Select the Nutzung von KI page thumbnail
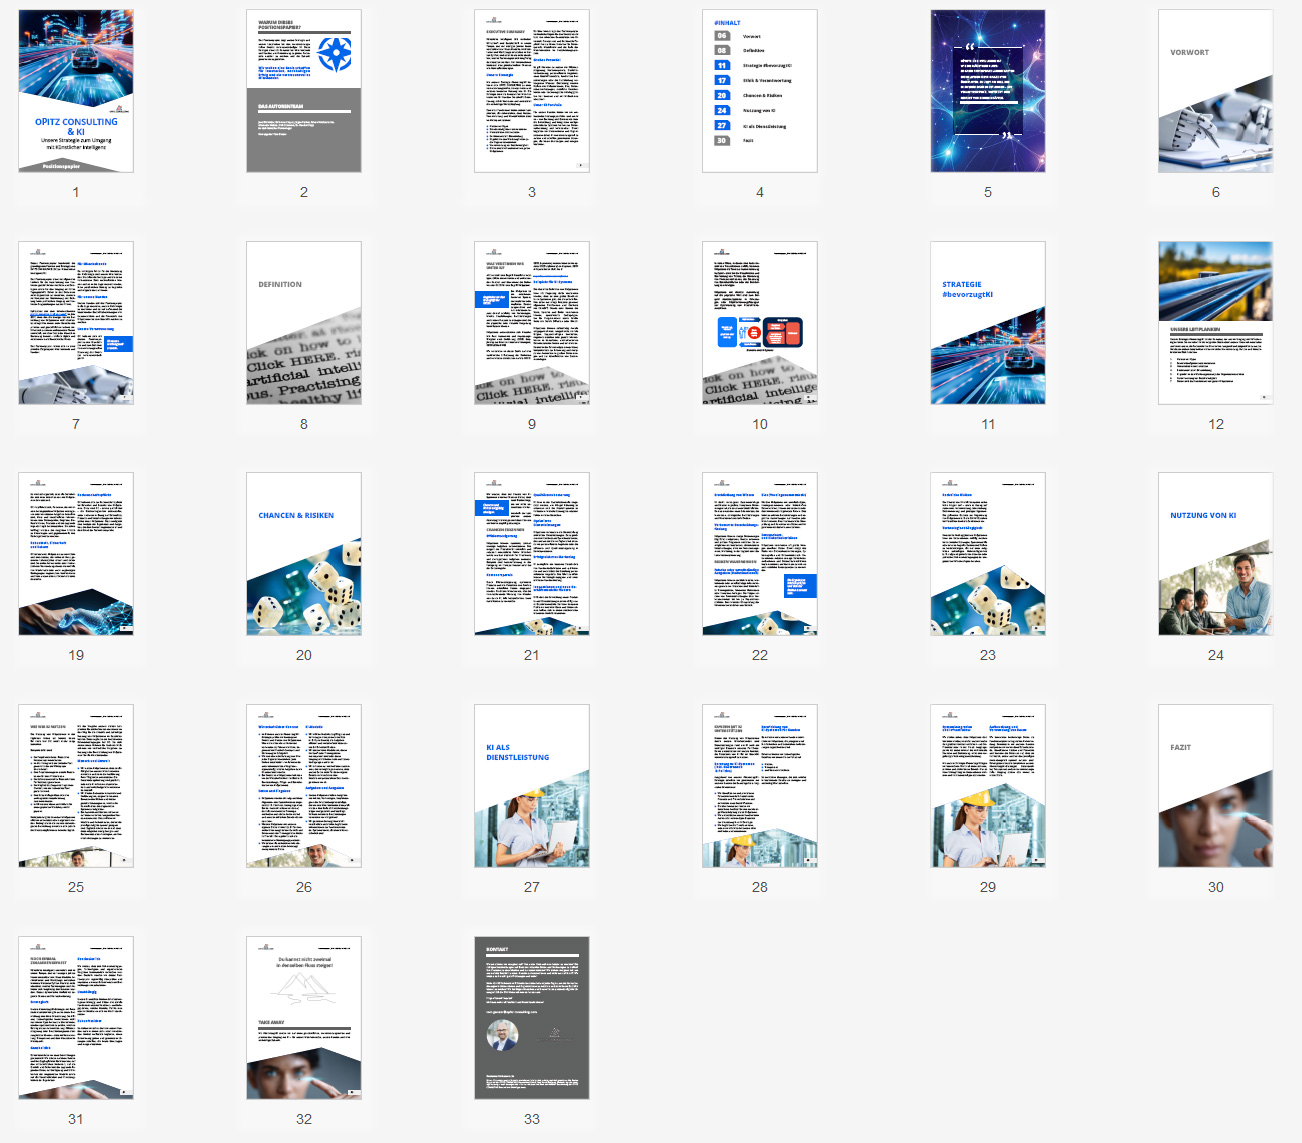The image size is (1302, 1143). pyautogui.click(x=1215, y=554)
